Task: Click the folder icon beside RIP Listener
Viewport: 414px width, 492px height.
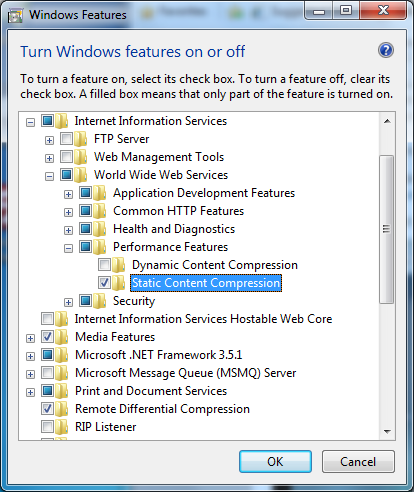Action: coord(62,427)
